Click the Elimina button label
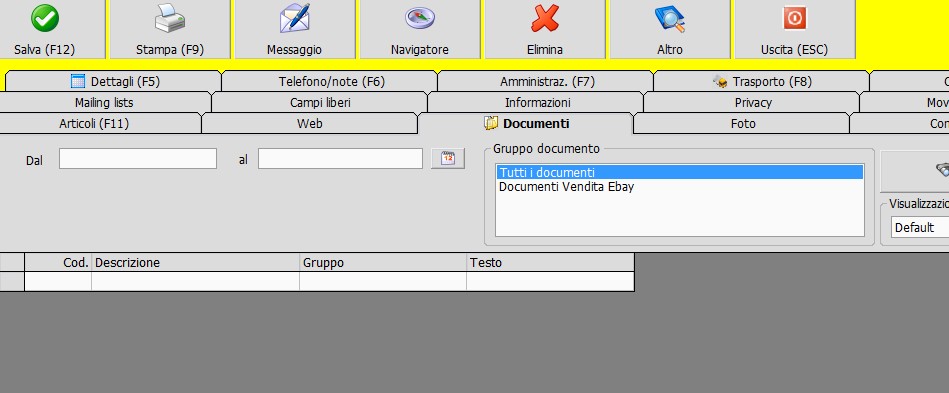Screen dimensions: 949x393 (545, 50)
